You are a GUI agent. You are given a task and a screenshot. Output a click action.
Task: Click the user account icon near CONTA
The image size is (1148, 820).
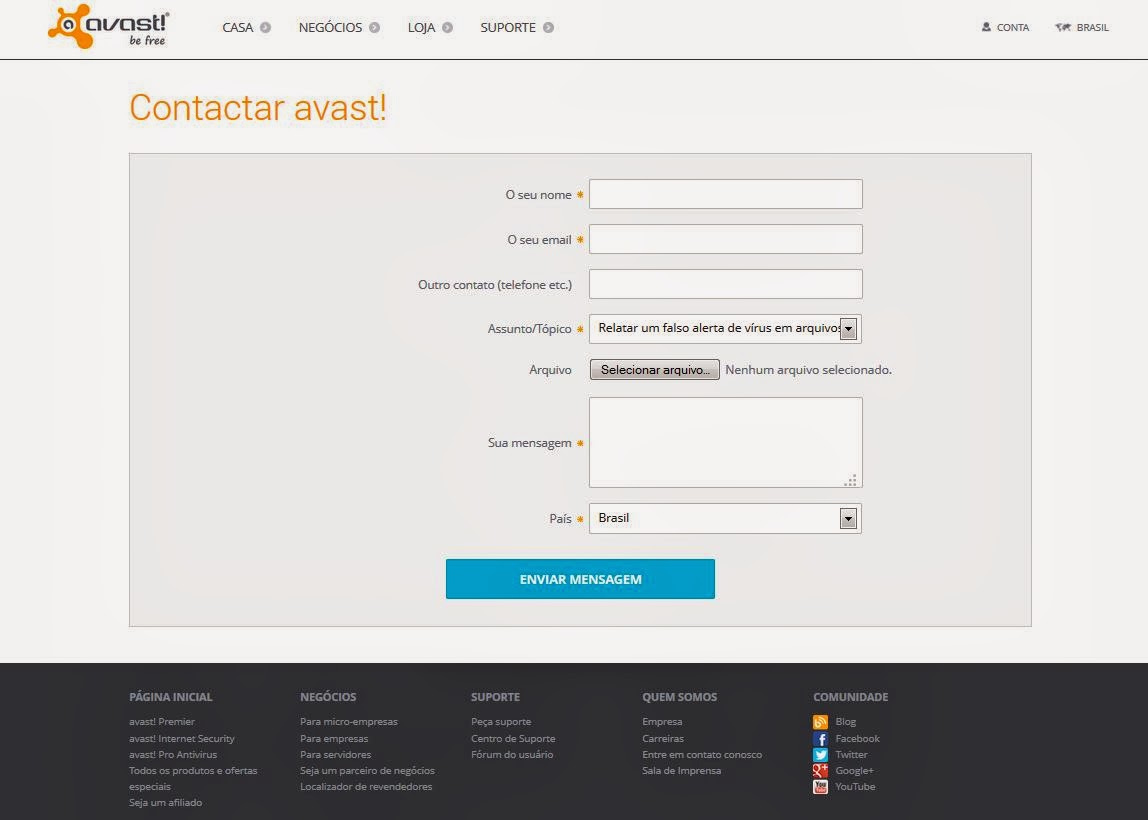tap(986, 27)
